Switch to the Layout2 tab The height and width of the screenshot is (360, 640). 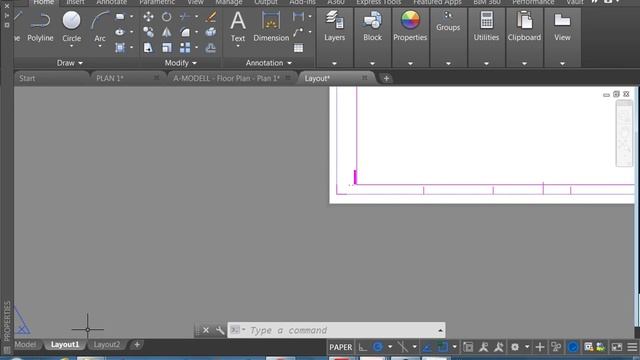(107, 344)
